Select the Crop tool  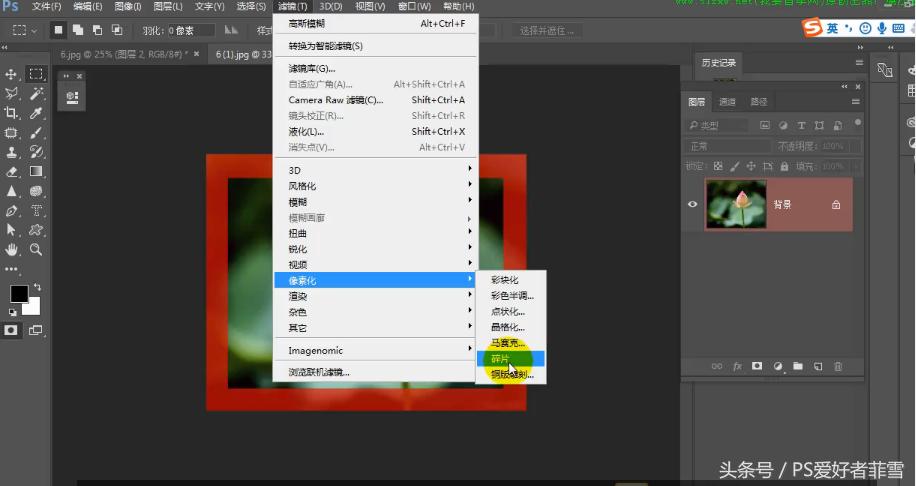pyautogui.click(x=11, y=113)
